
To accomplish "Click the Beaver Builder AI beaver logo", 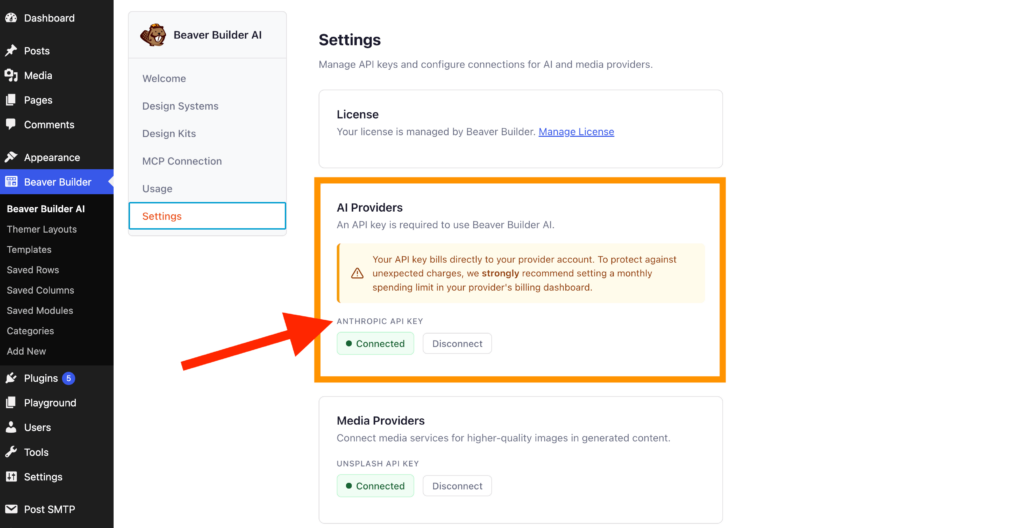I will (153, 35).
